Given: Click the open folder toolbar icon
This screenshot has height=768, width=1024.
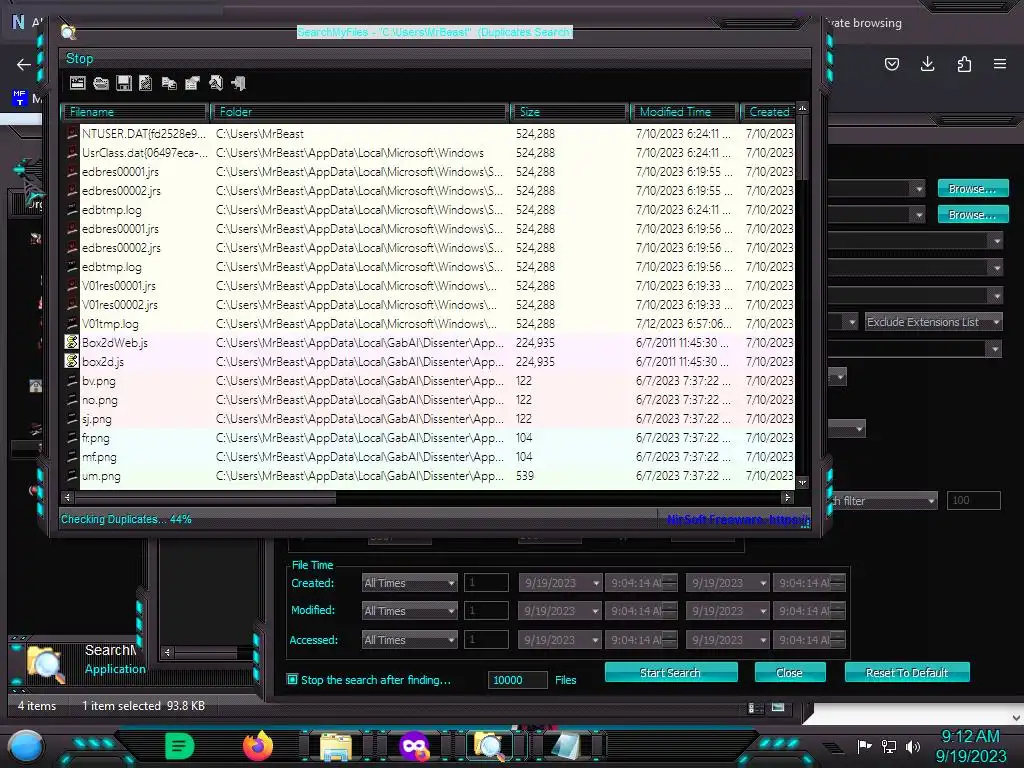Looking at the screenshot, I should [101, 83].
